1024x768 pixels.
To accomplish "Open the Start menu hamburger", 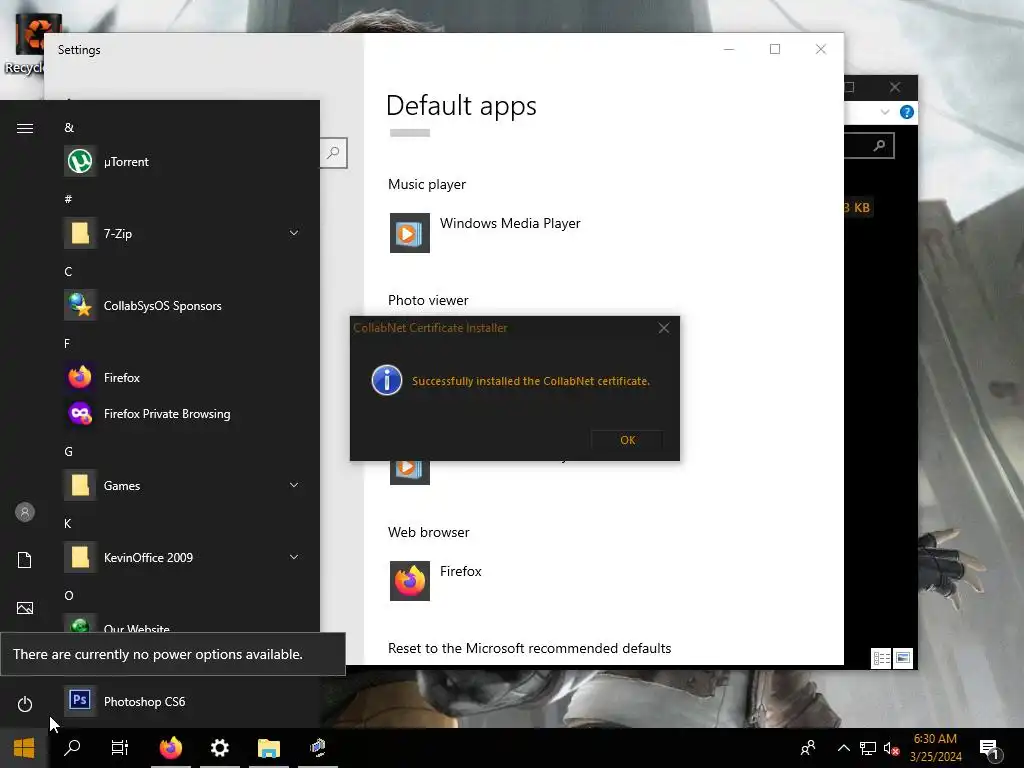I will (x=25, y=128).
